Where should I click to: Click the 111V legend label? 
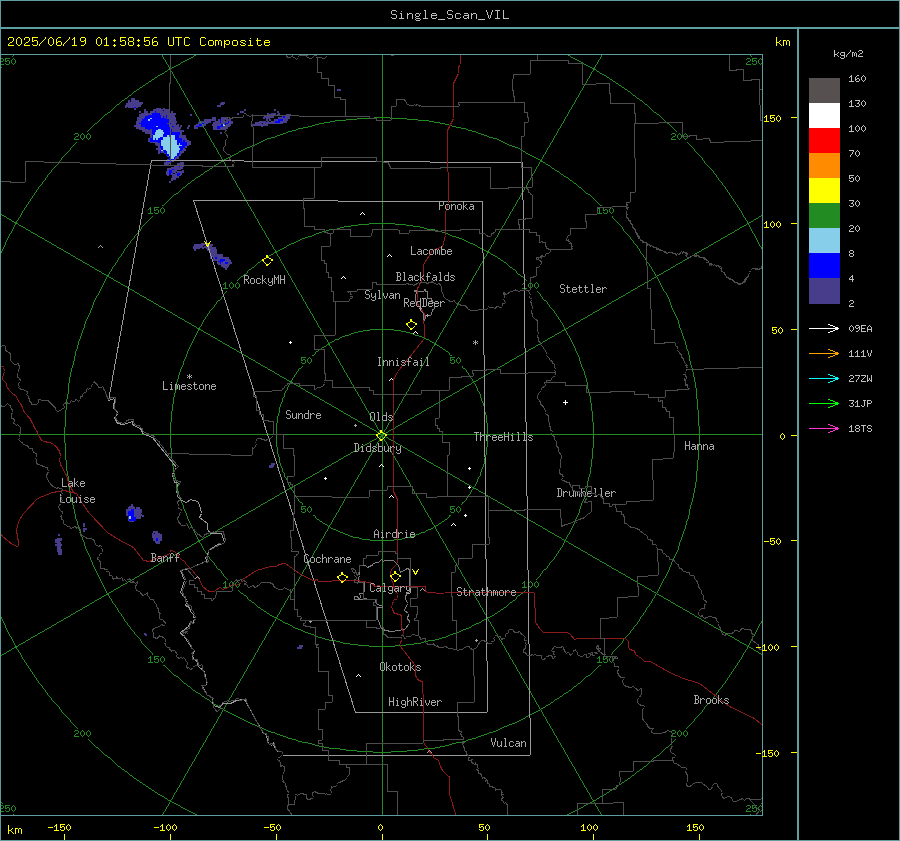860,354
